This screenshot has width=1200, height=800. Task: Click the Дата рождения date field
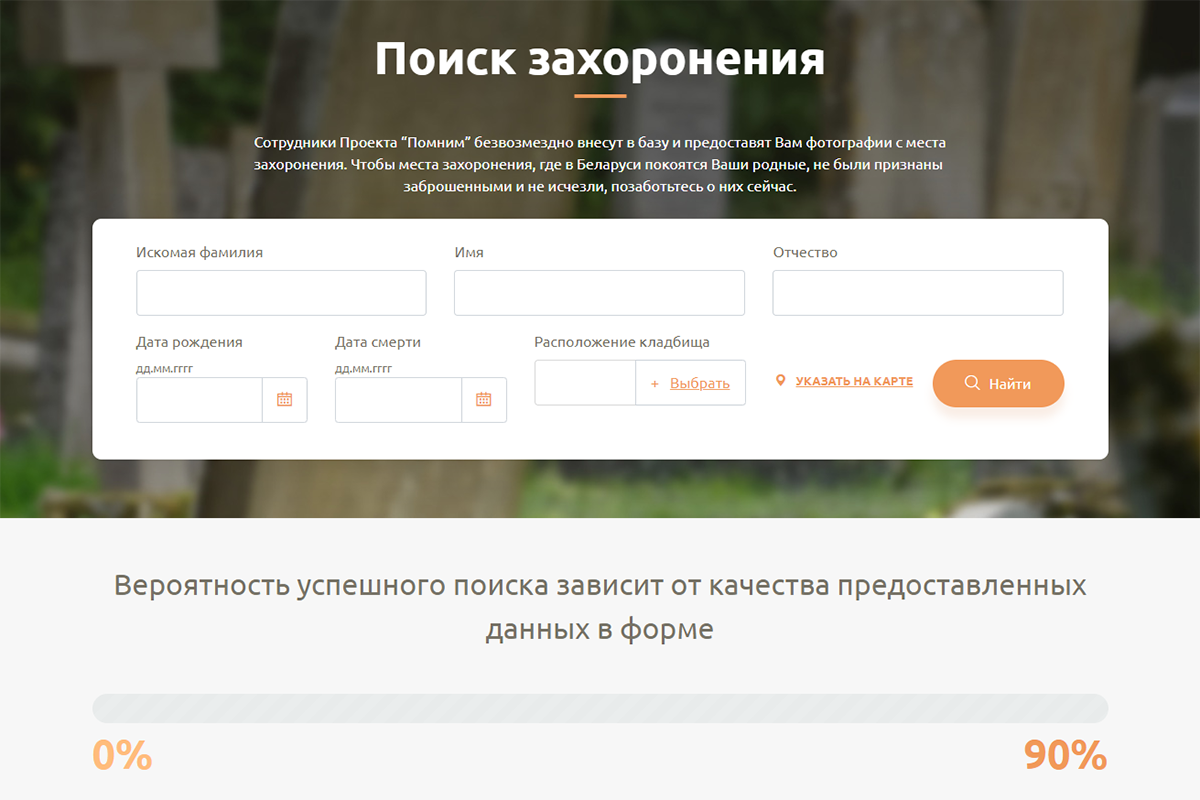pos(200,400)
